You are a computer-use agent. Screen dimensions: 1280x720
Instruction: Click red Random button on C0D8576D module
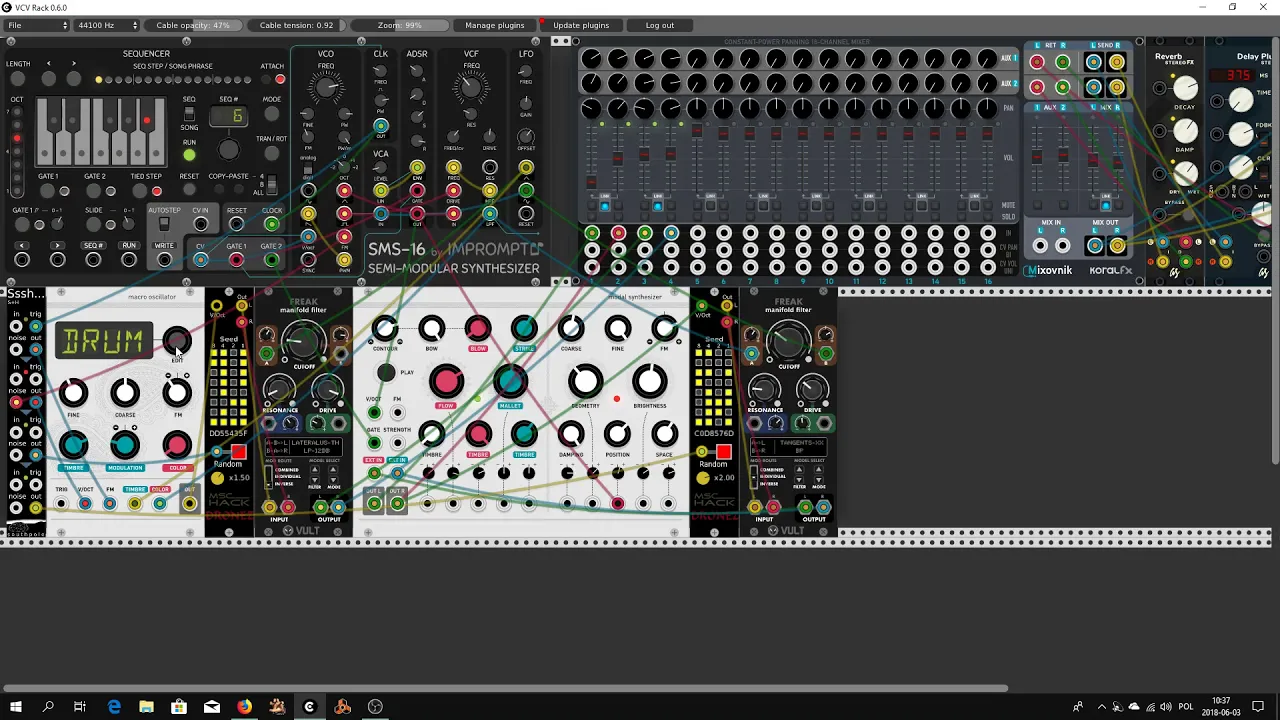point(724,452)
